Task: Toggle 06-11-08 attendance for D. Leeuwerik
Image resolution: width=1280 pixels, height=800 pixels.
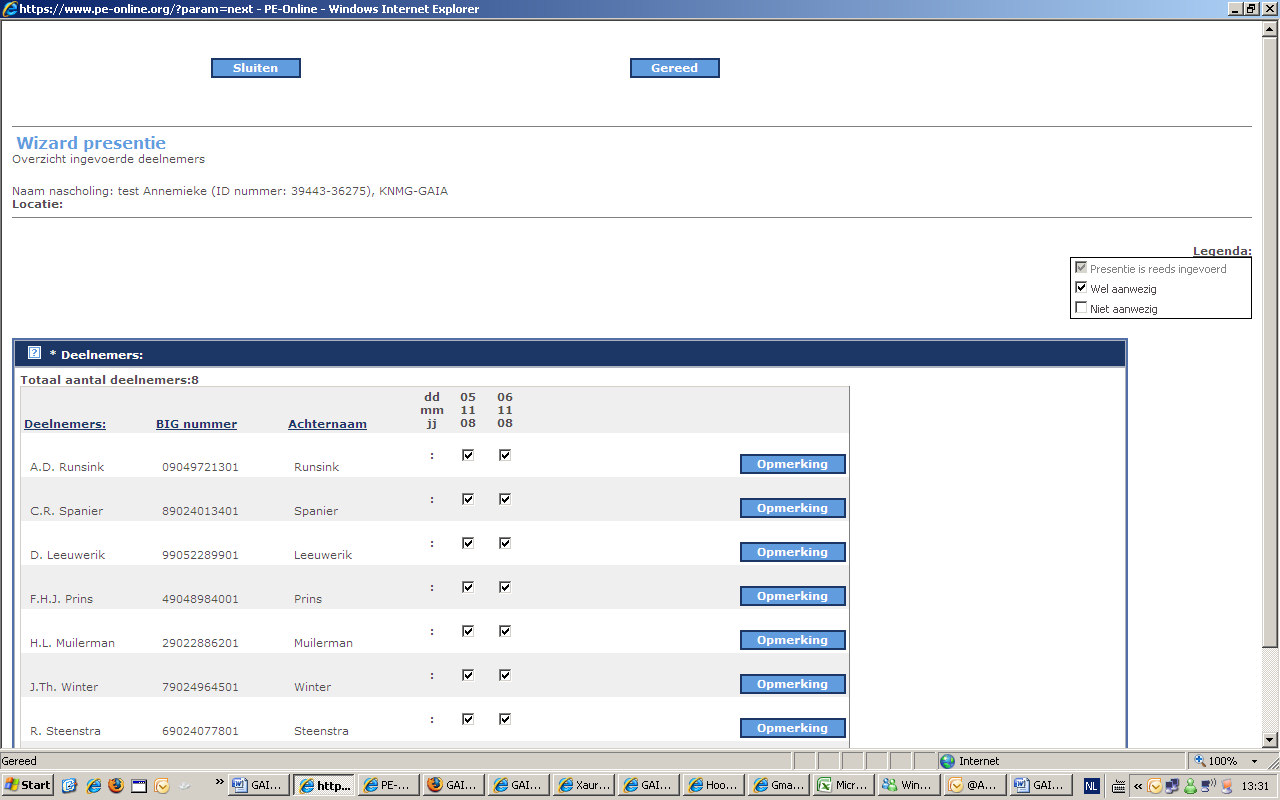Action: point(505,543)
